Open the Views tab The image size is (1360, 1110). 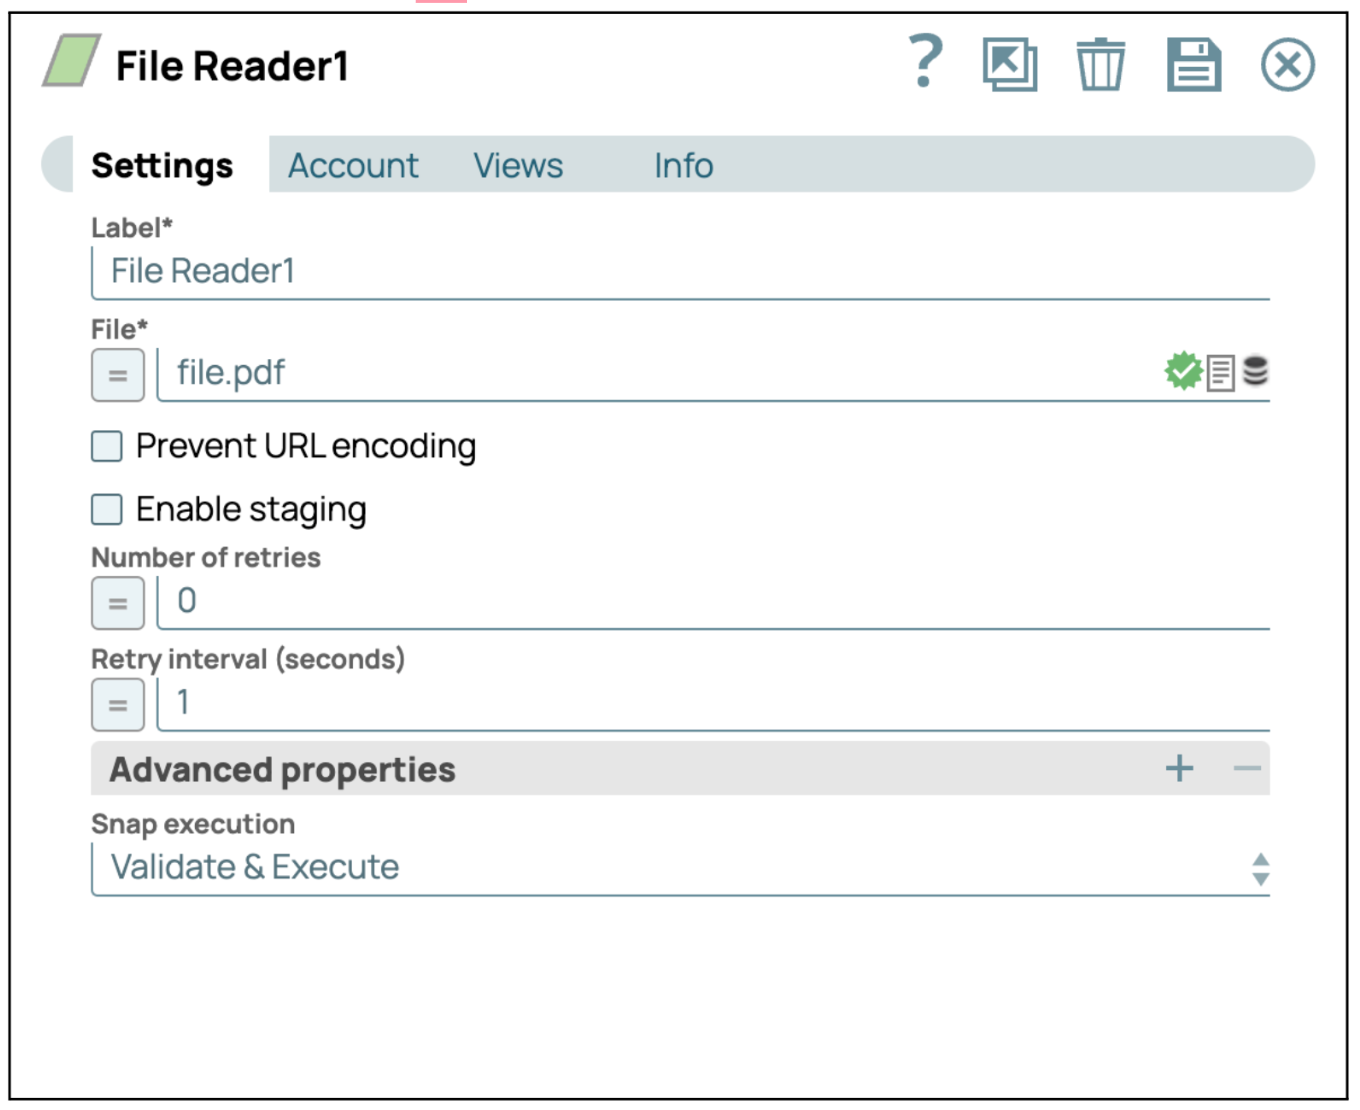coord(518,165)
